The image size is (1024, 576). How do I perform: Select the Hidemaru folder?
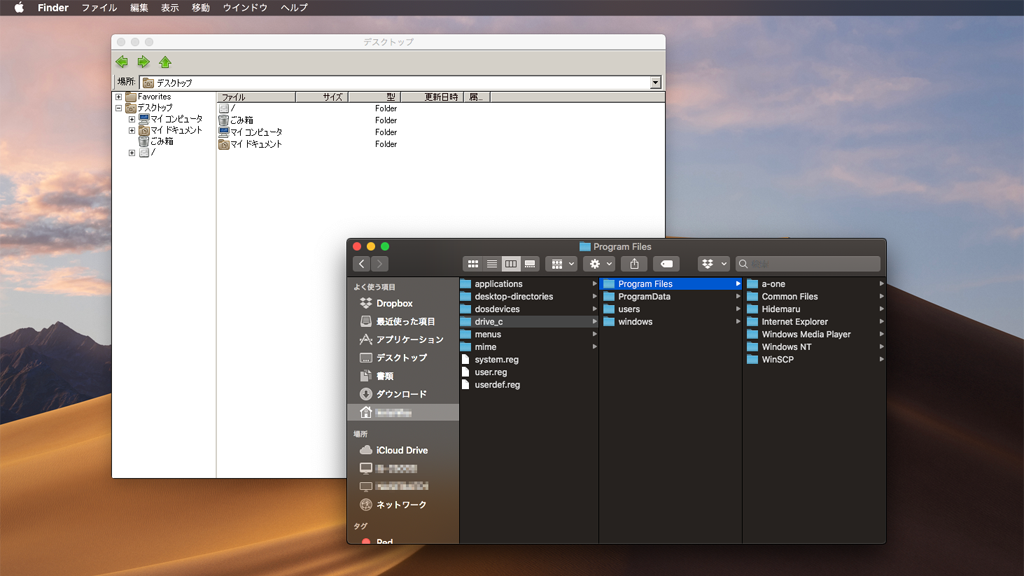(x=814, y=309)
